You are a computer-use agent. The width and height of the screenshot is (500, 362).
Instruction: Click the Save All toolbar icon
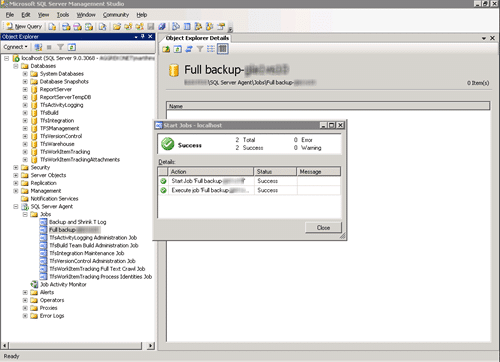point(162,27)
